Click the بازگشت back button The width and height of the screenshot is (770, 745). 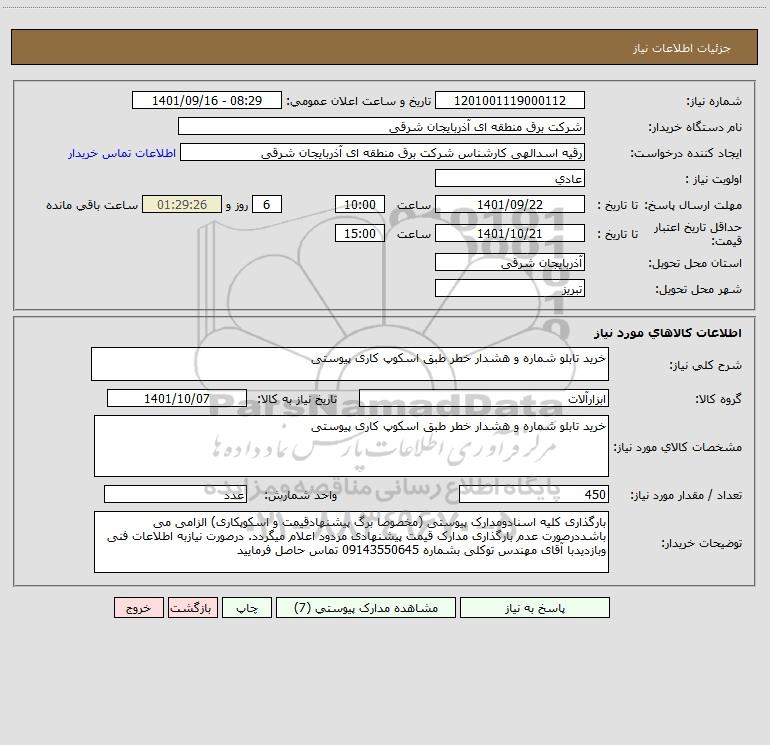click(x=192, y=608)
